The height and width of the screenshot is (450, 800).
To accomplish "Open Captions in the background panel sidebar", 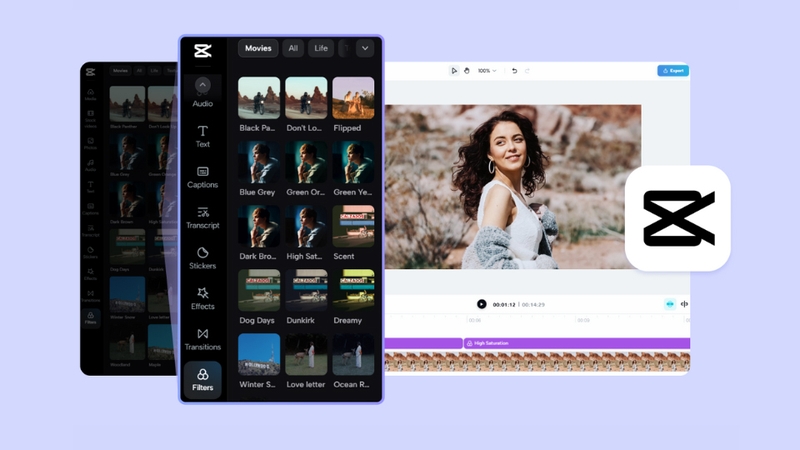I will (x=90, y=209).
